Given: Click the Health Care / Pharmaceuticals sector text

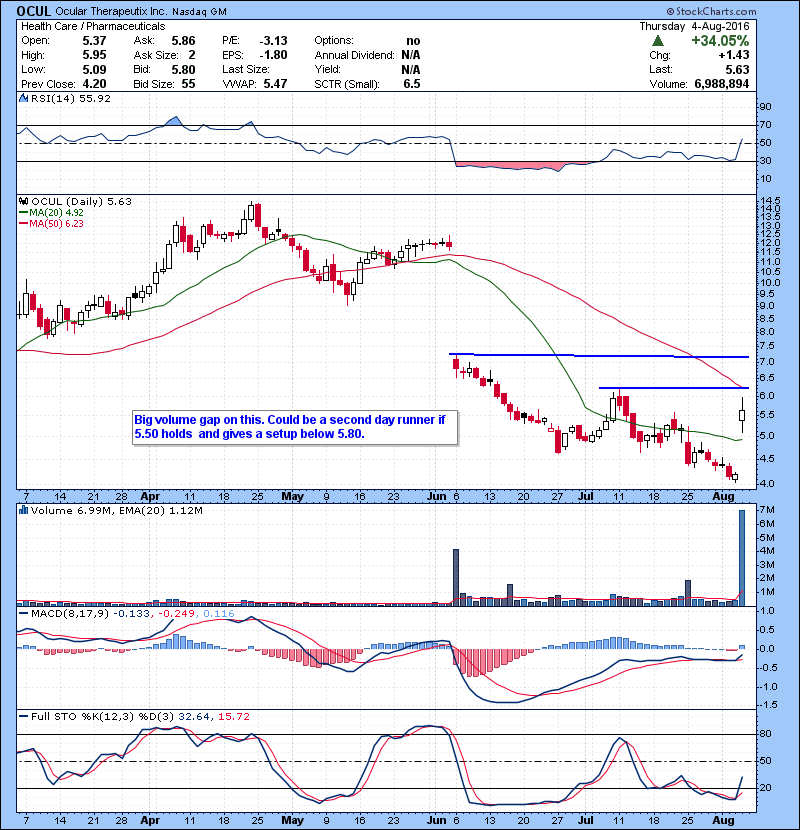Looking at the screenshot, I should pyautogui.click(x=93, y=26).
